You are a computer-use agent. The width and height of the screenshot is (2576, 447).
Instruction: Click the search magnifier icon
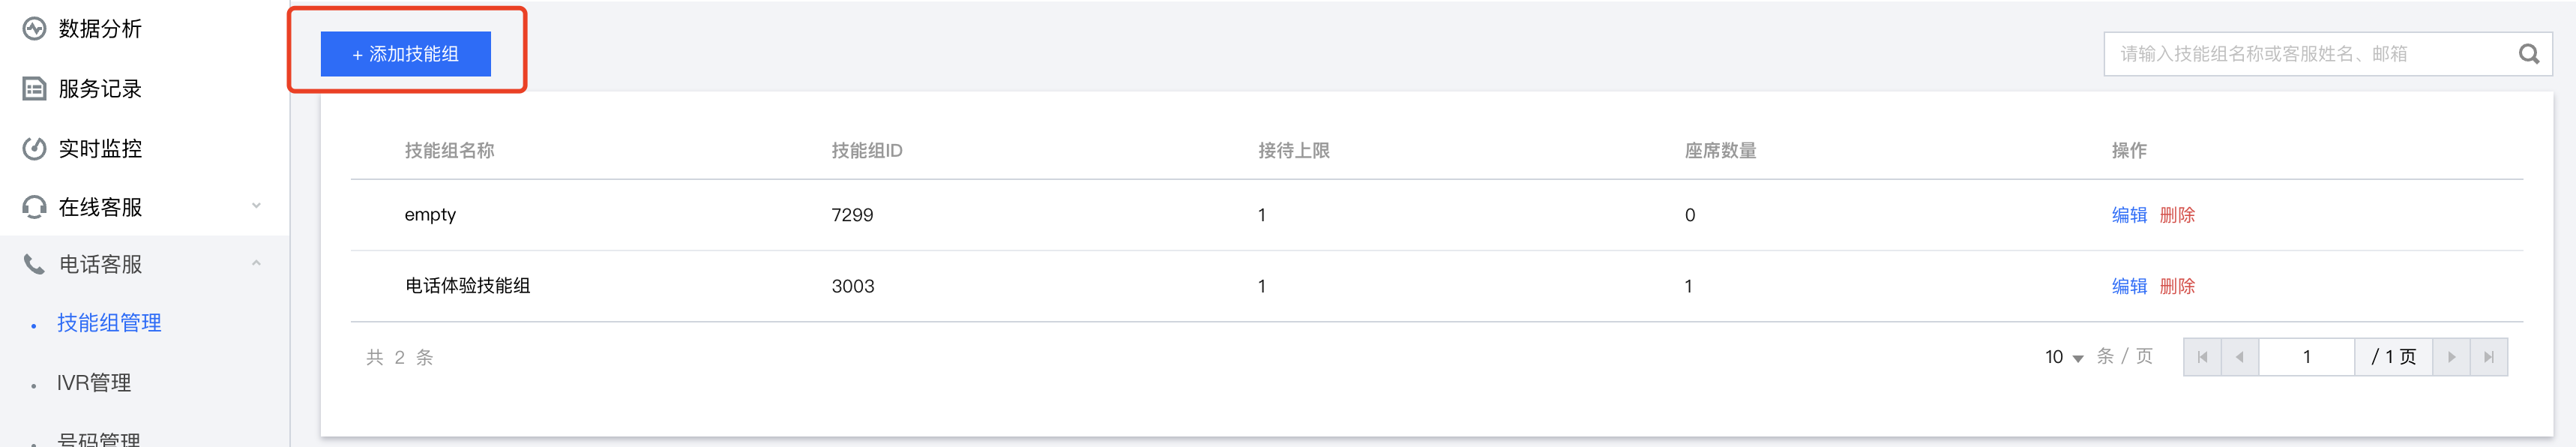point(2528,54)
